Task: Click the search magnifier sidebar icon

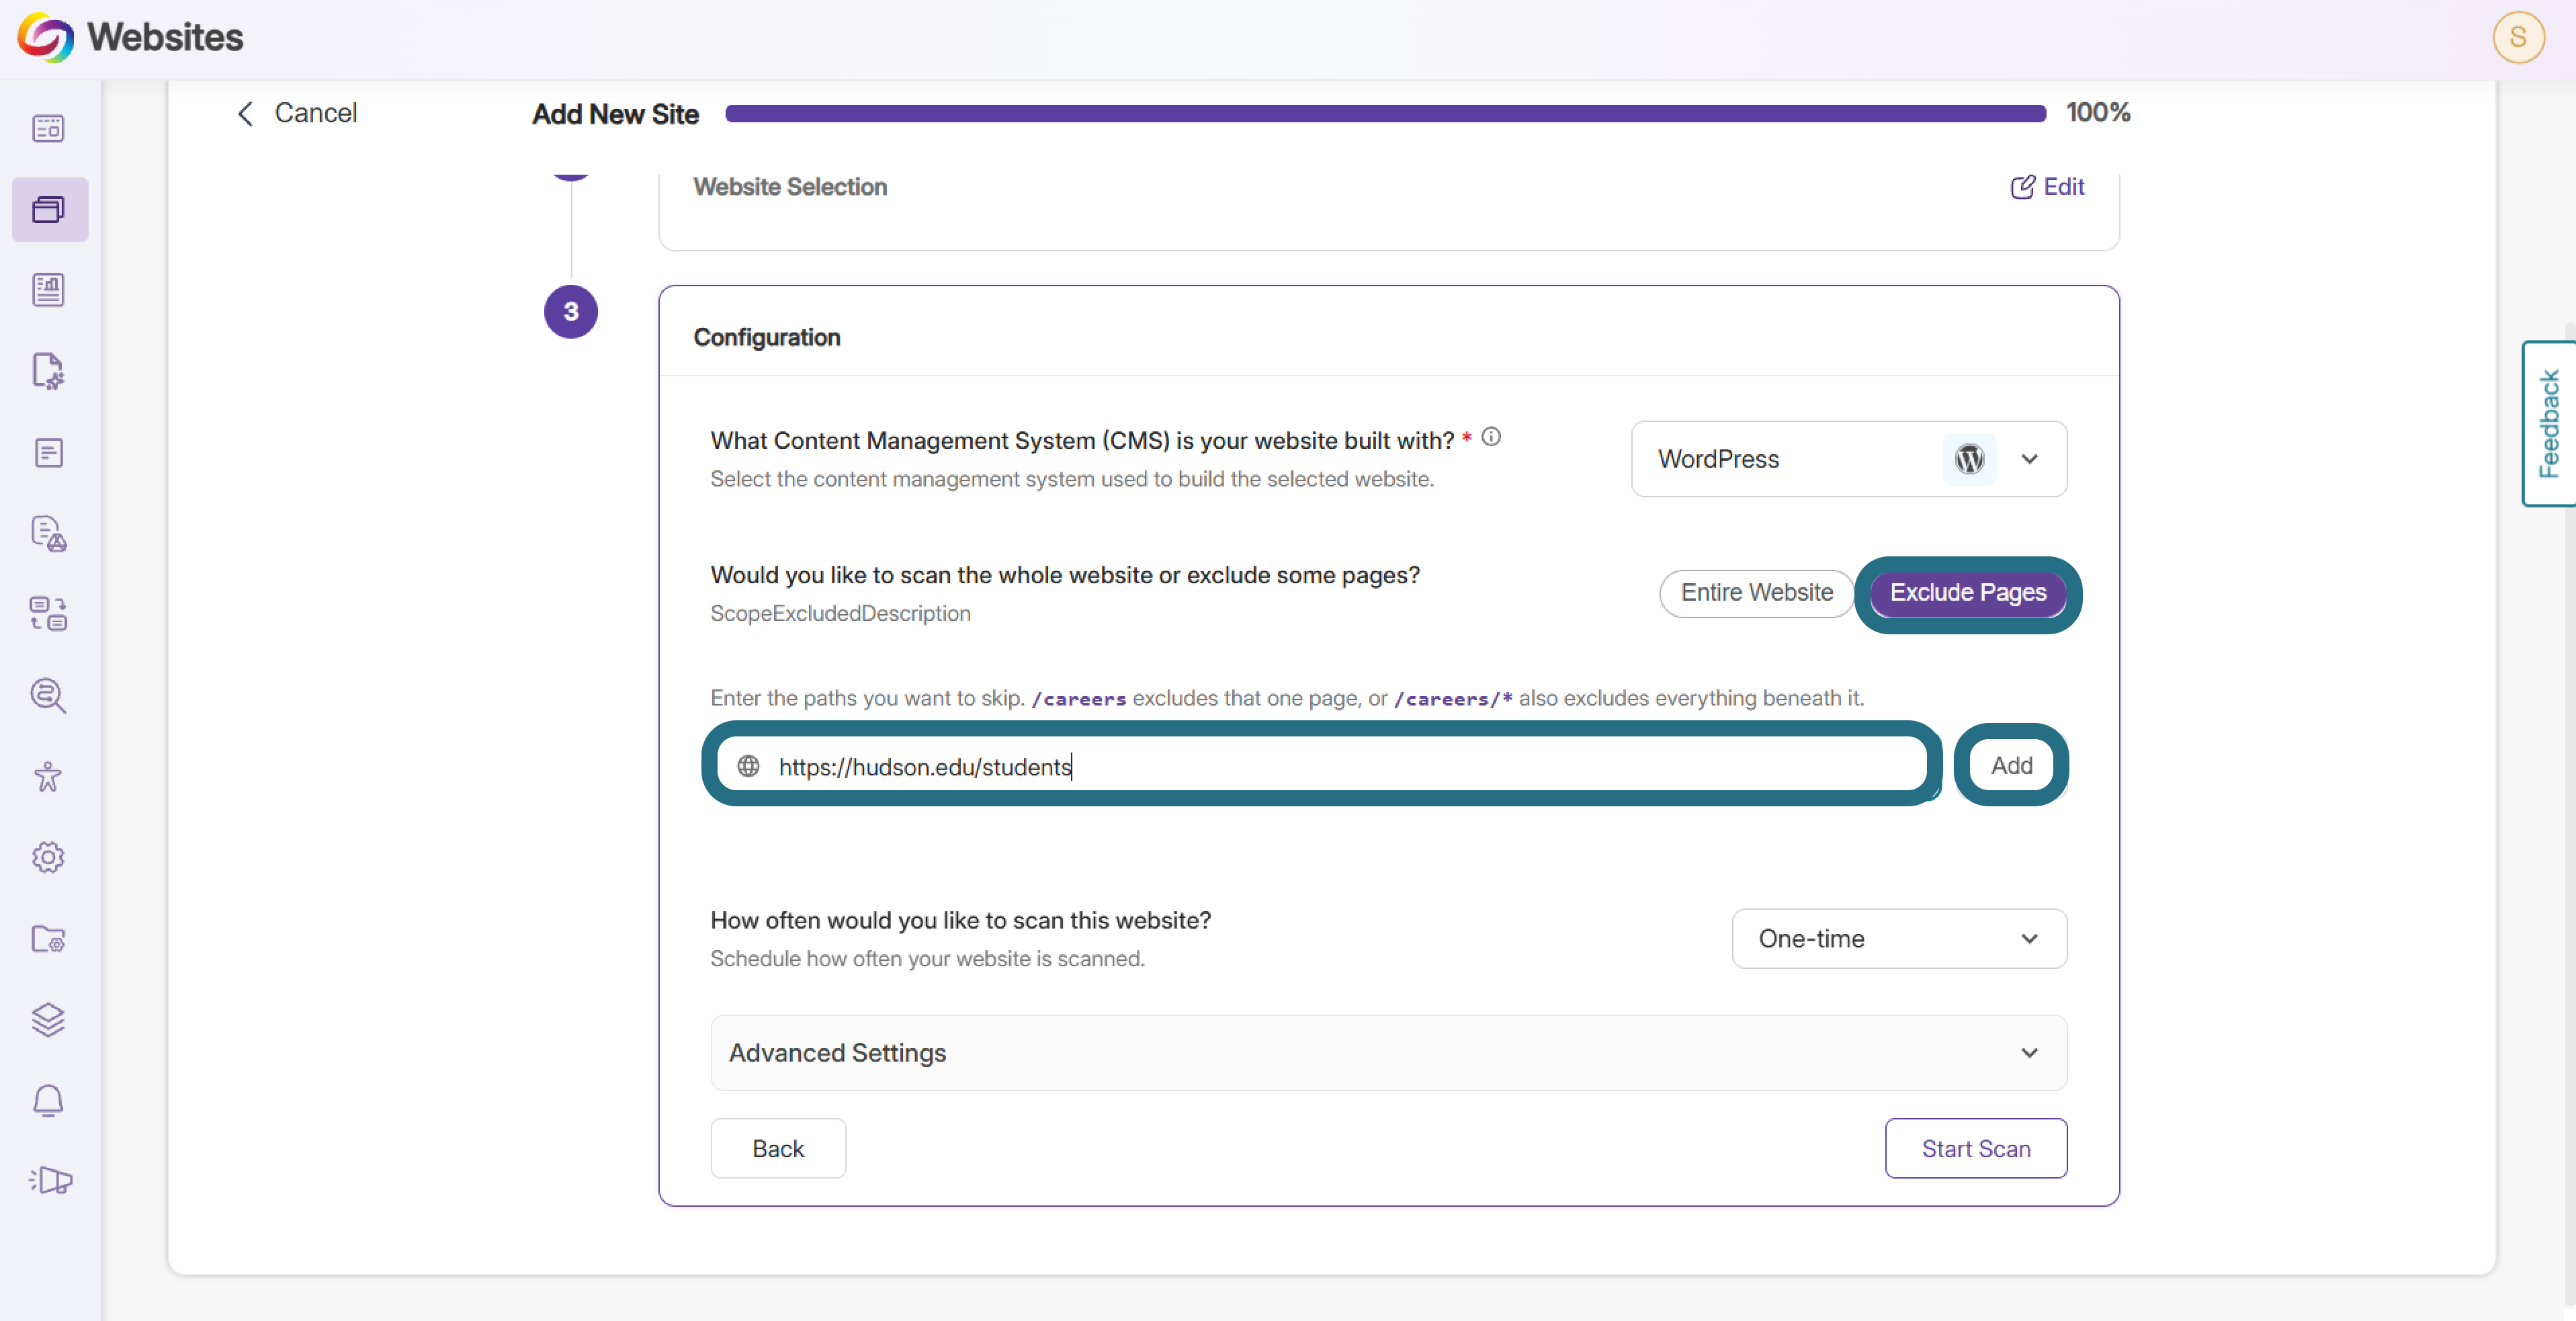Action: click(x=49, y=695)
